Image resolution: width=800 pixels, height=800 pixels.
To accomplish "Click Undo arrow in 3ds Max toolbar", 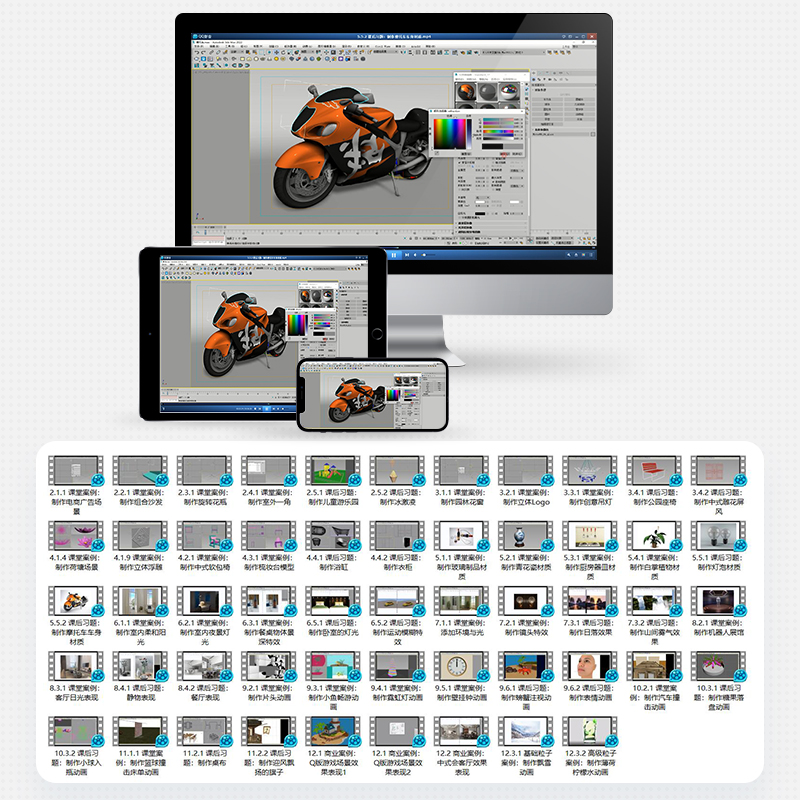I will (197, 53).
